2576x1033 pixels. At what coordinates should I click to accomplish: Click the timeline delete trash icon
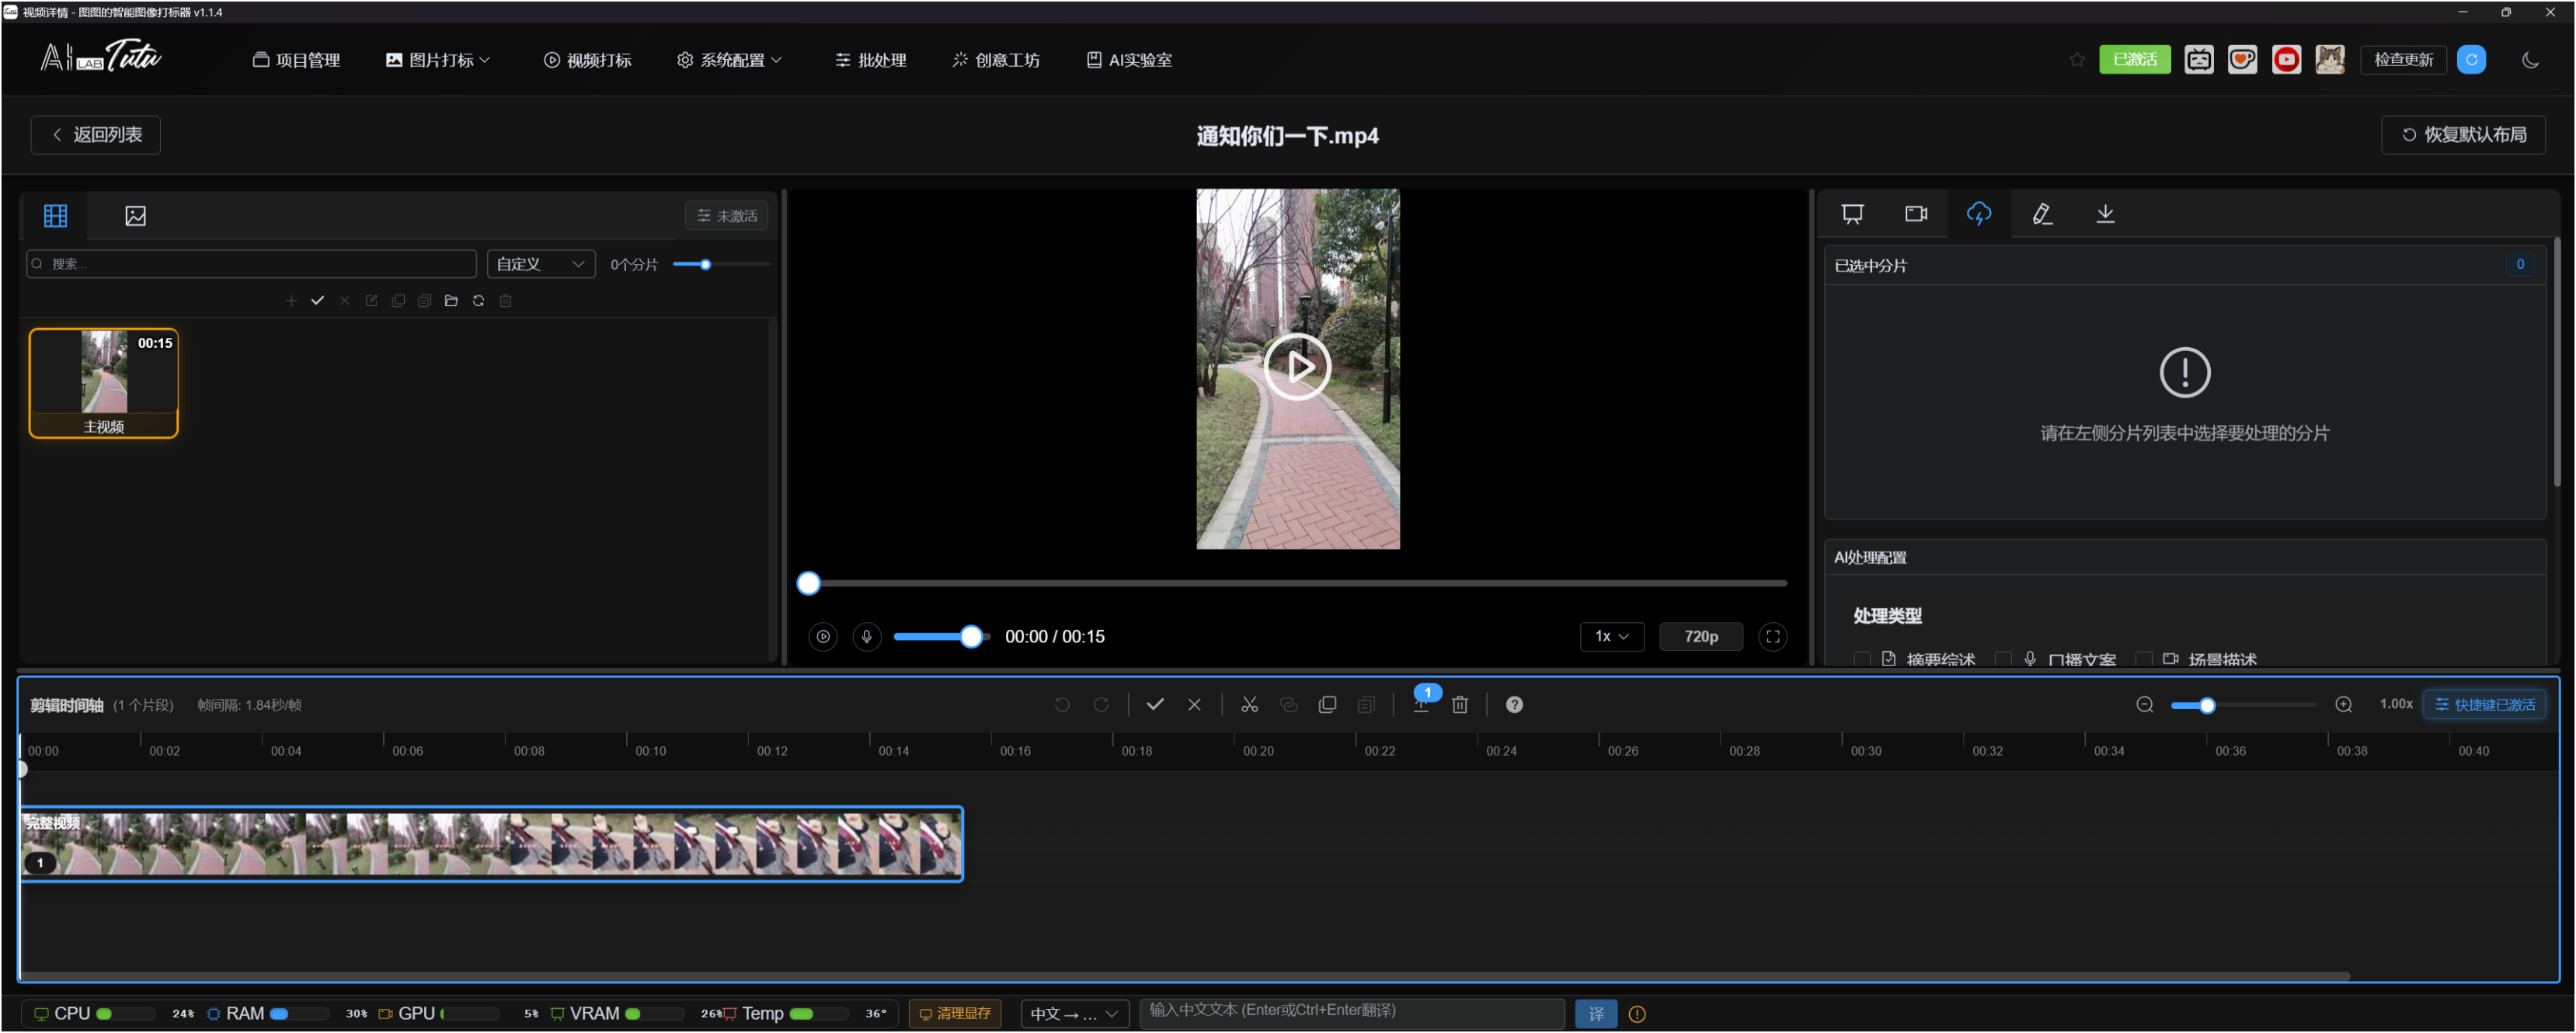(1459, 705)
